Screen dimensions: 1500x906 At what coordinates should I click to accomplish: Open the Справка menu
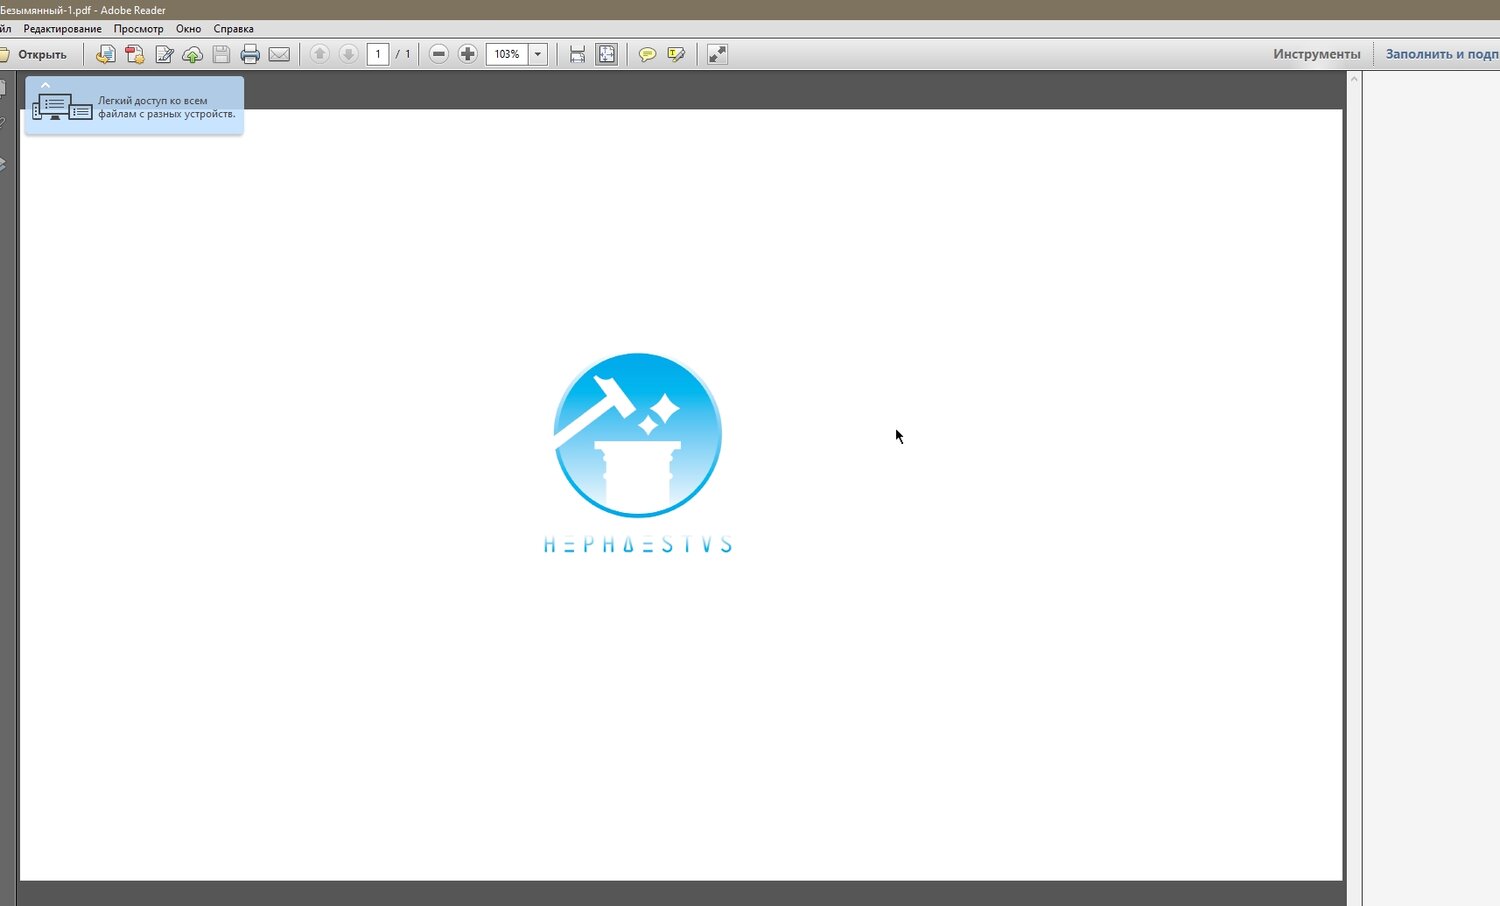click(233, 29)
